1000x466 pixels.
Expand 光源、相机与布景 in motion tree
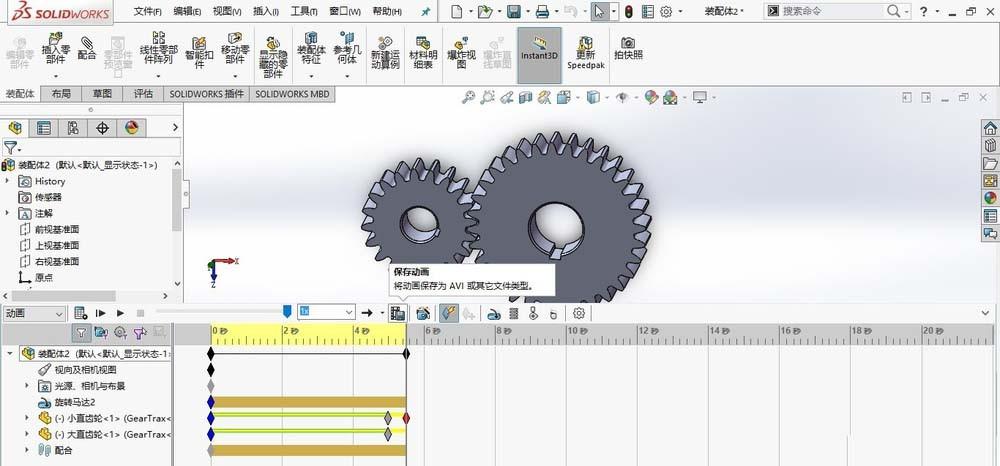click(x=27, y=386)
